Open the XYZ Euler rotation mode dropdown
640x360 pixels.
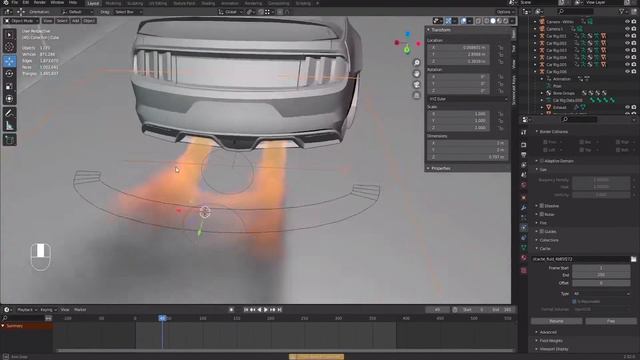468,99
